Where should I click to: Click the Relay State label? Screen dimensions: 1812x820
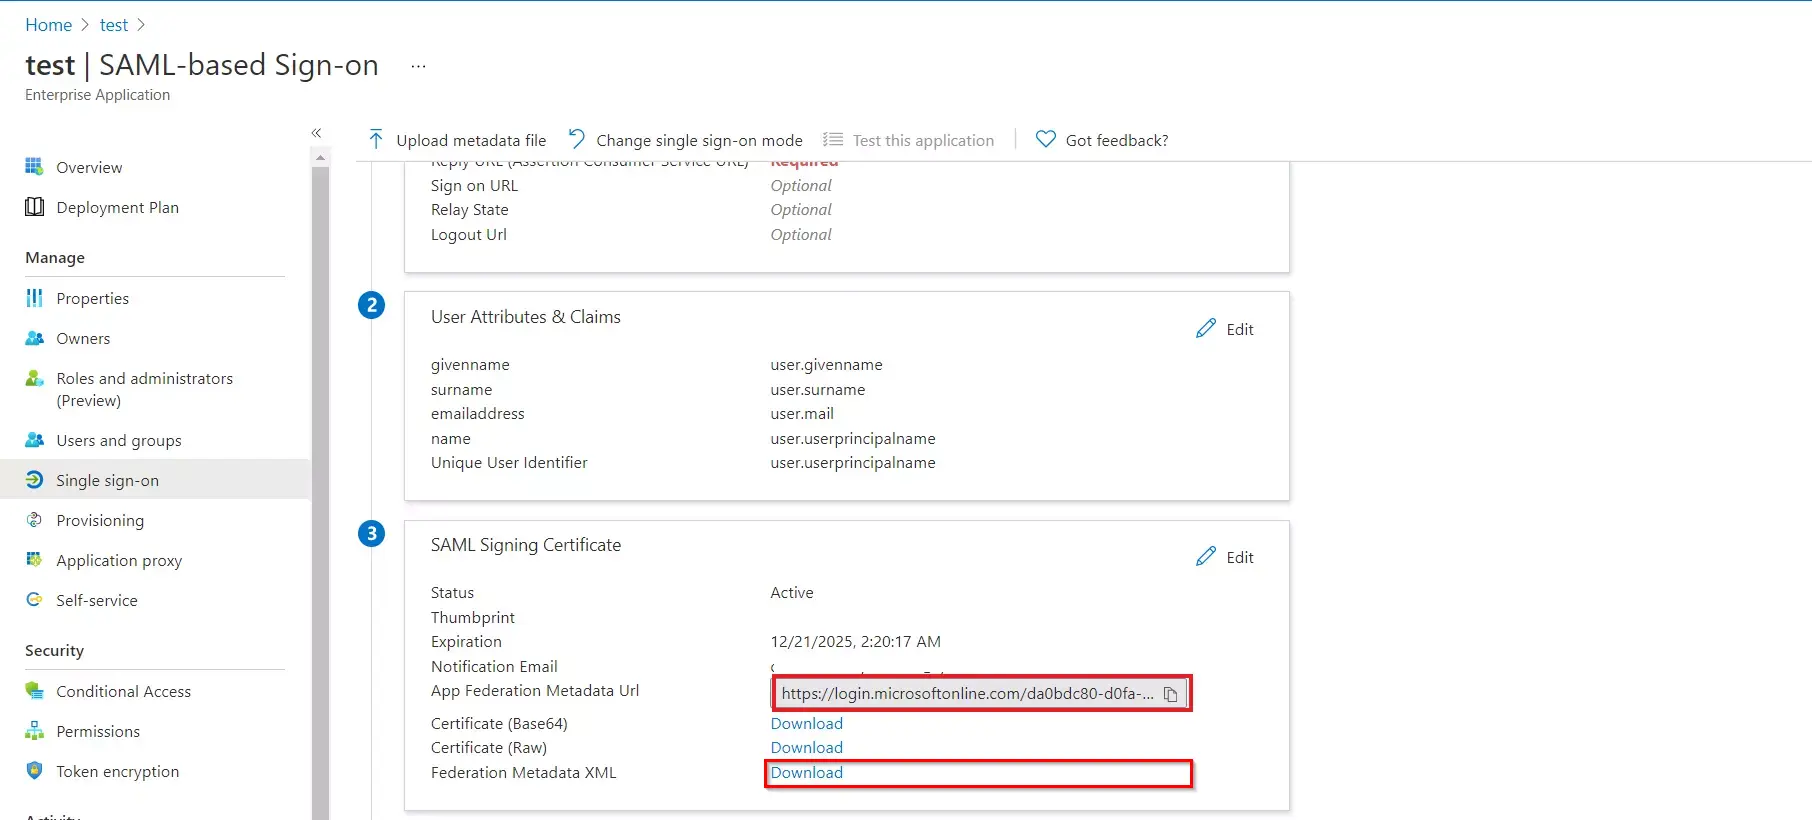470,209
